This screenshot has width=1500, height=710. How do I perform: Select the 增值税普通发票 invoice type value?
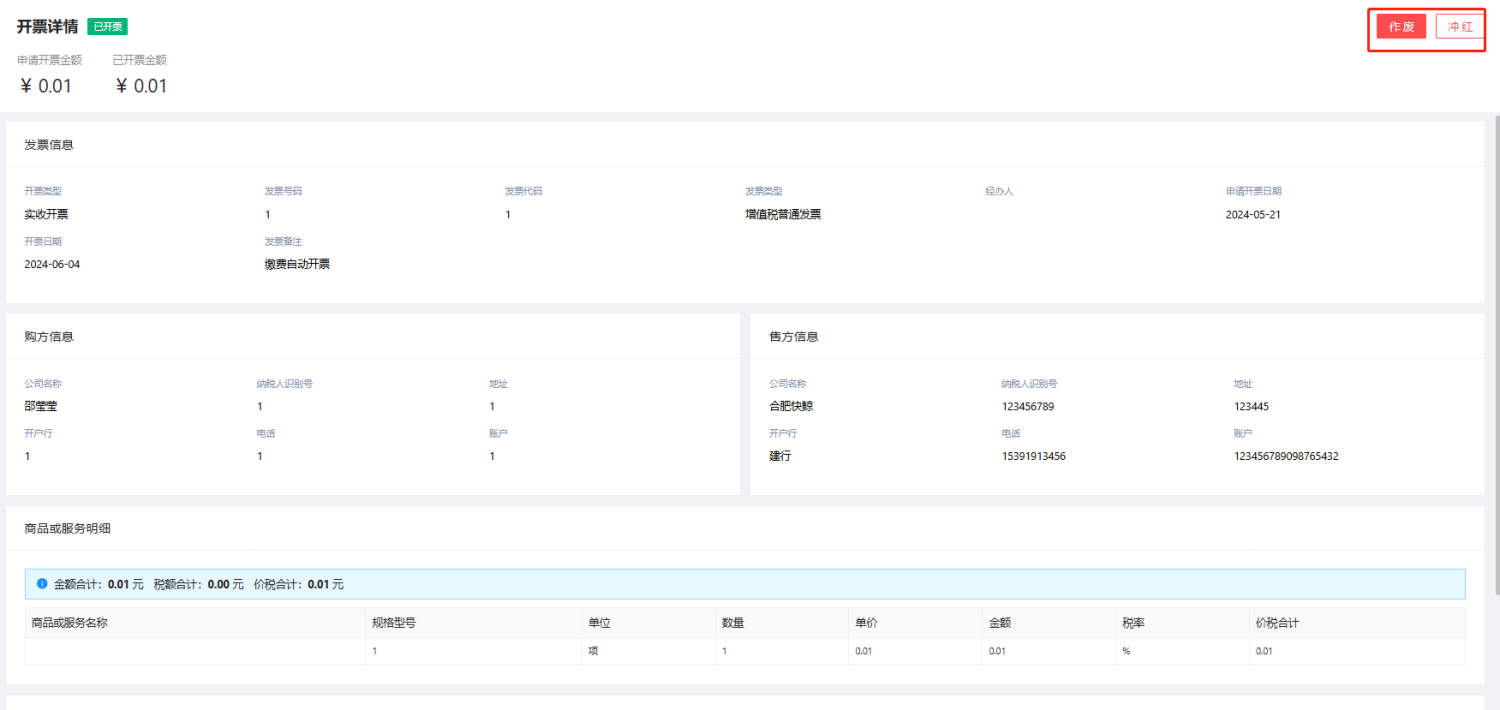coord(783,214)
